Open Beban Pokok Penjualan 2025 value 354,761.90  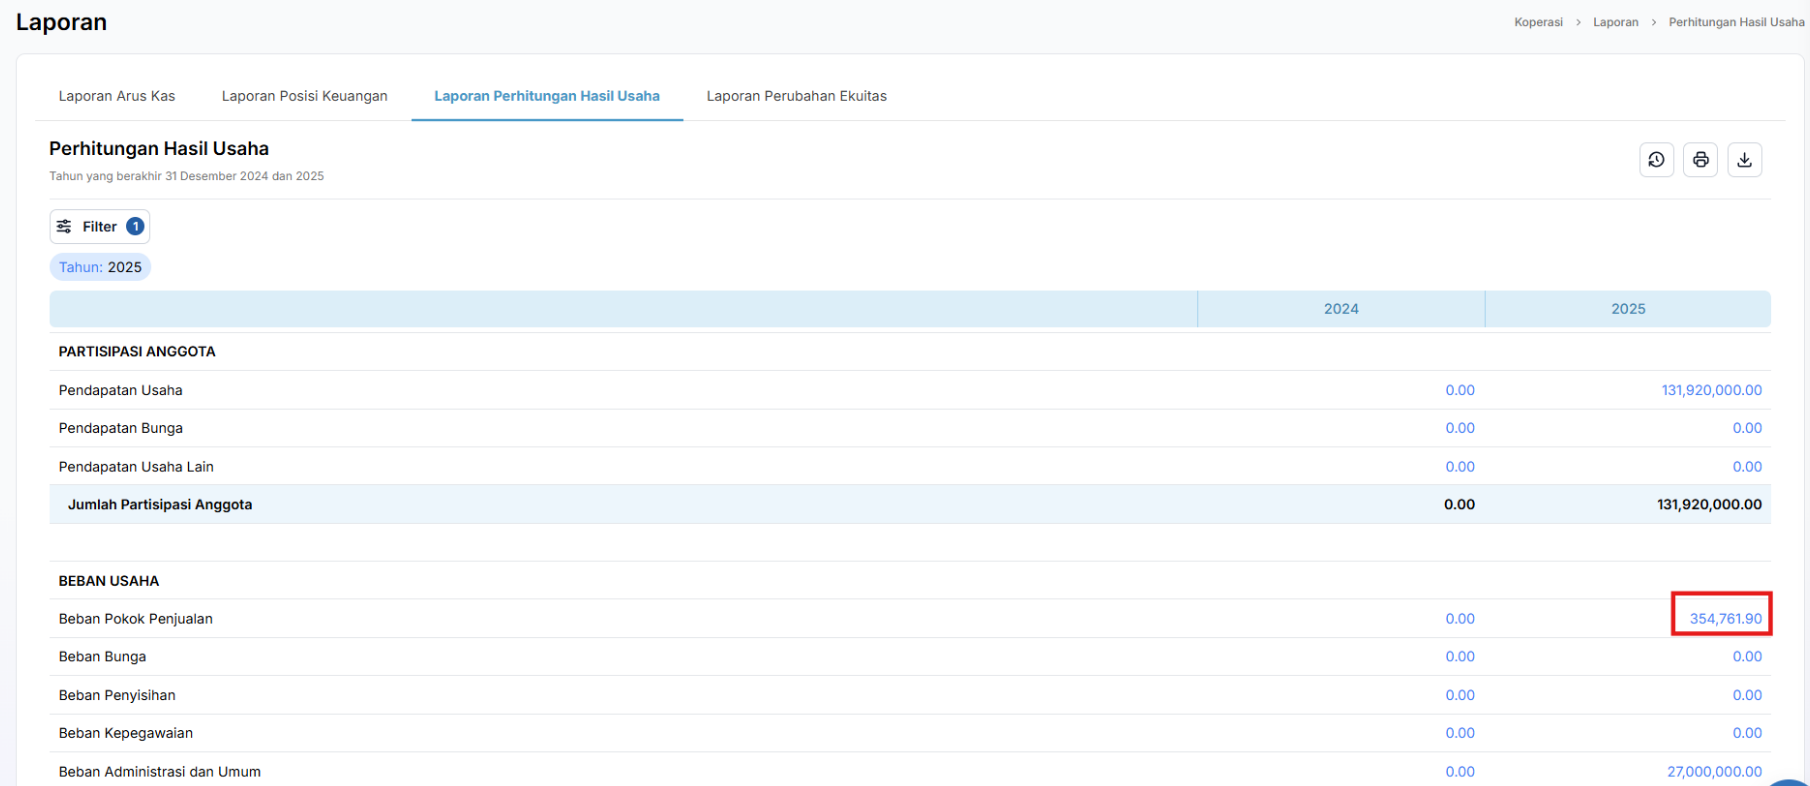[x=1726, y=619]
